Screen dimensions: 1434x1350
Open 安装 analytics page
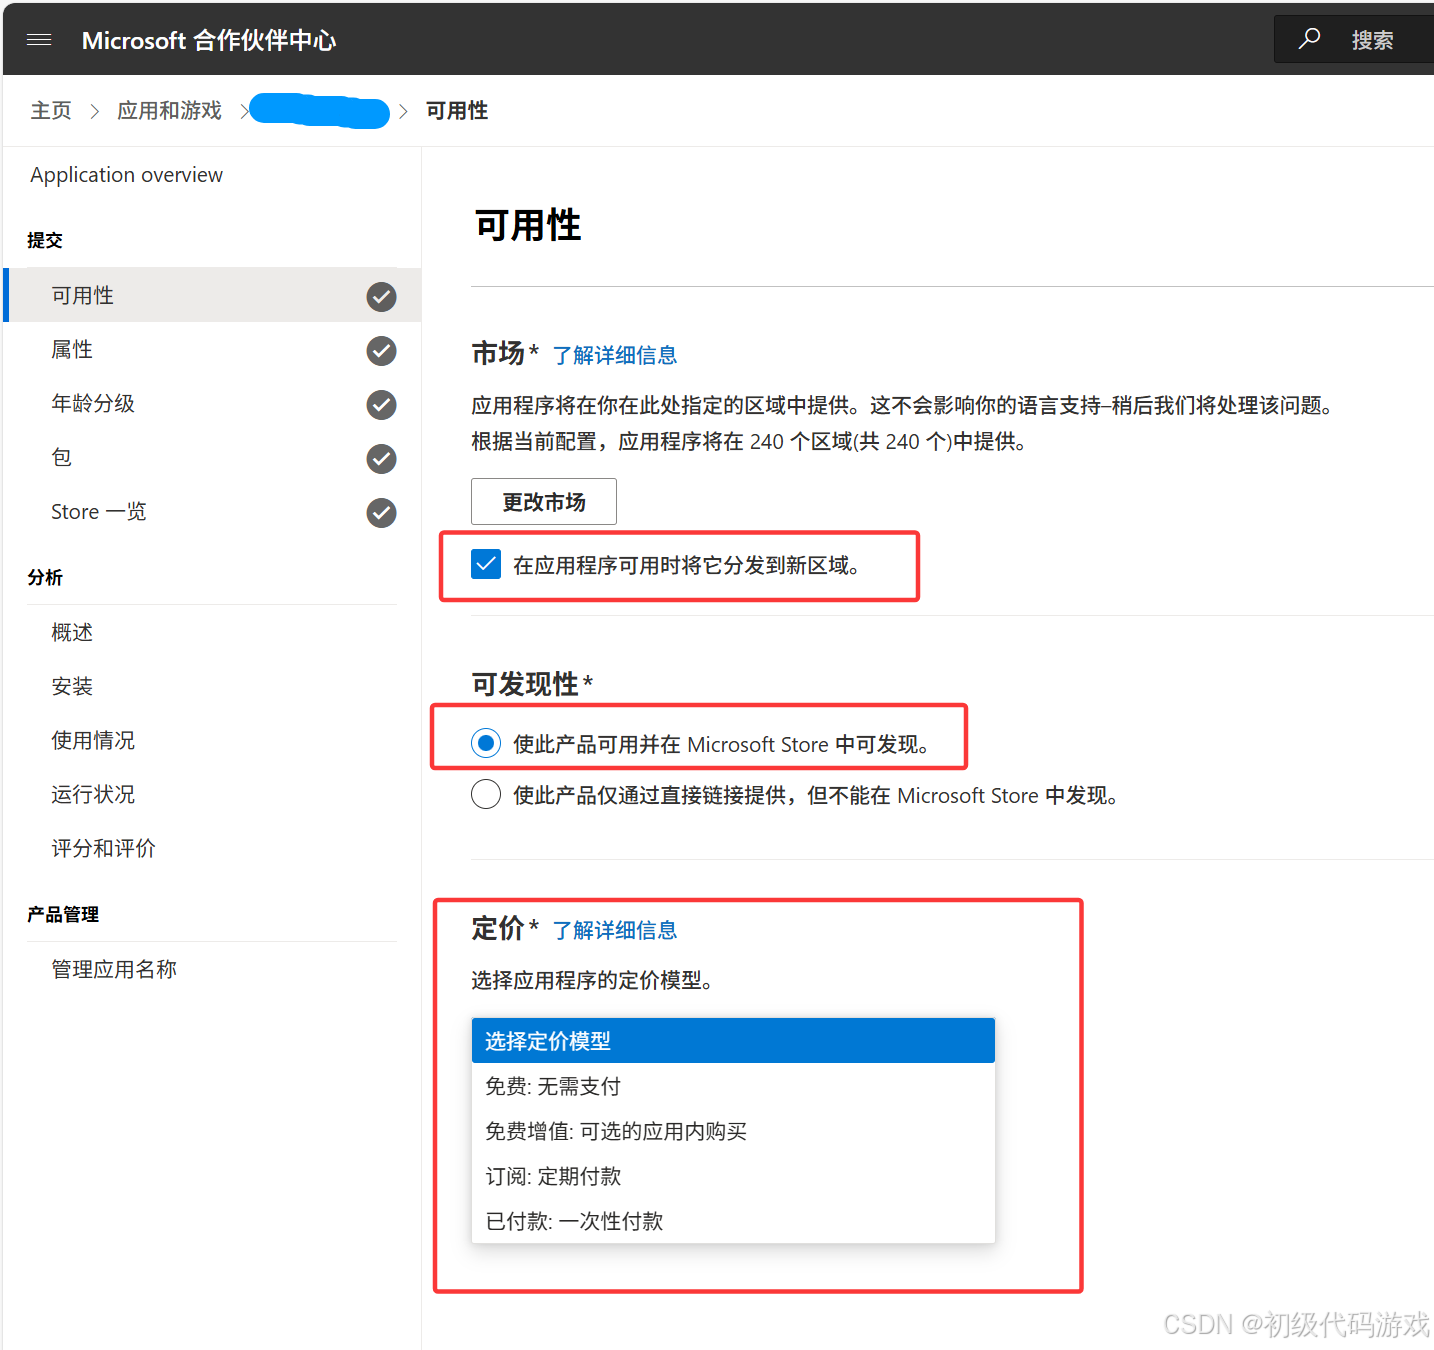pyautogui.click(x=72, y=686)
